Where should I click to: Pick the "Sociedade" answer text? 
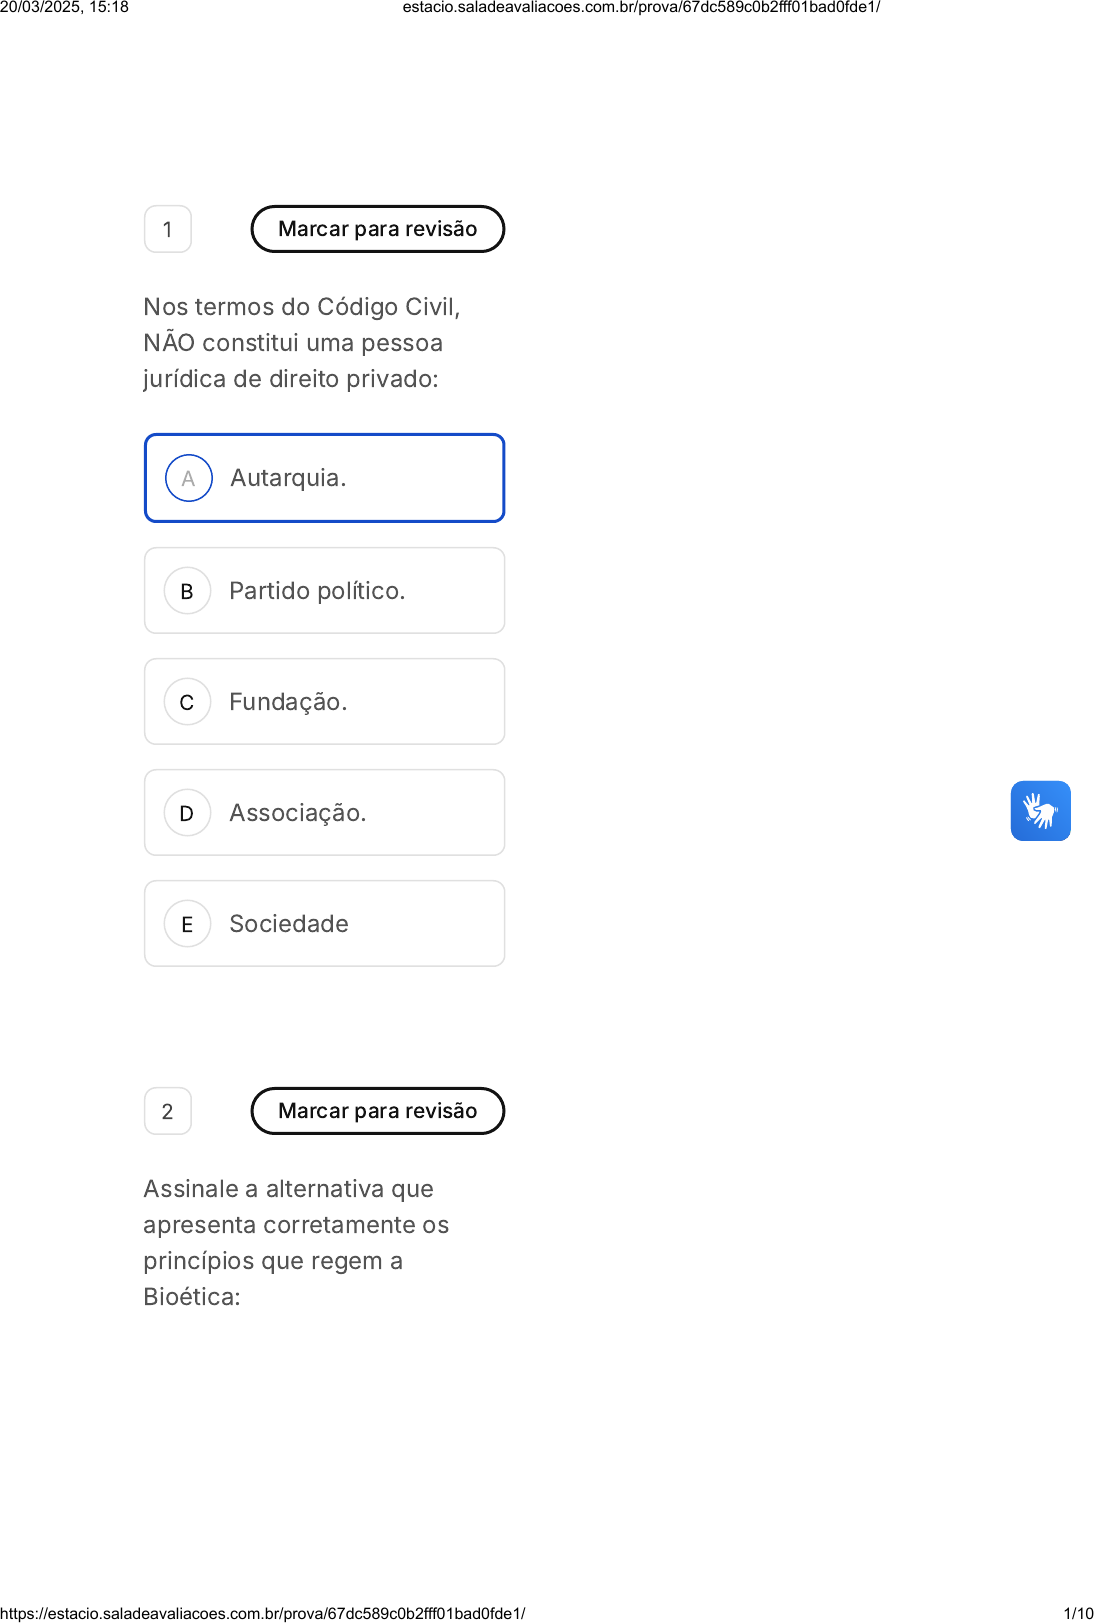click(289, 924)
